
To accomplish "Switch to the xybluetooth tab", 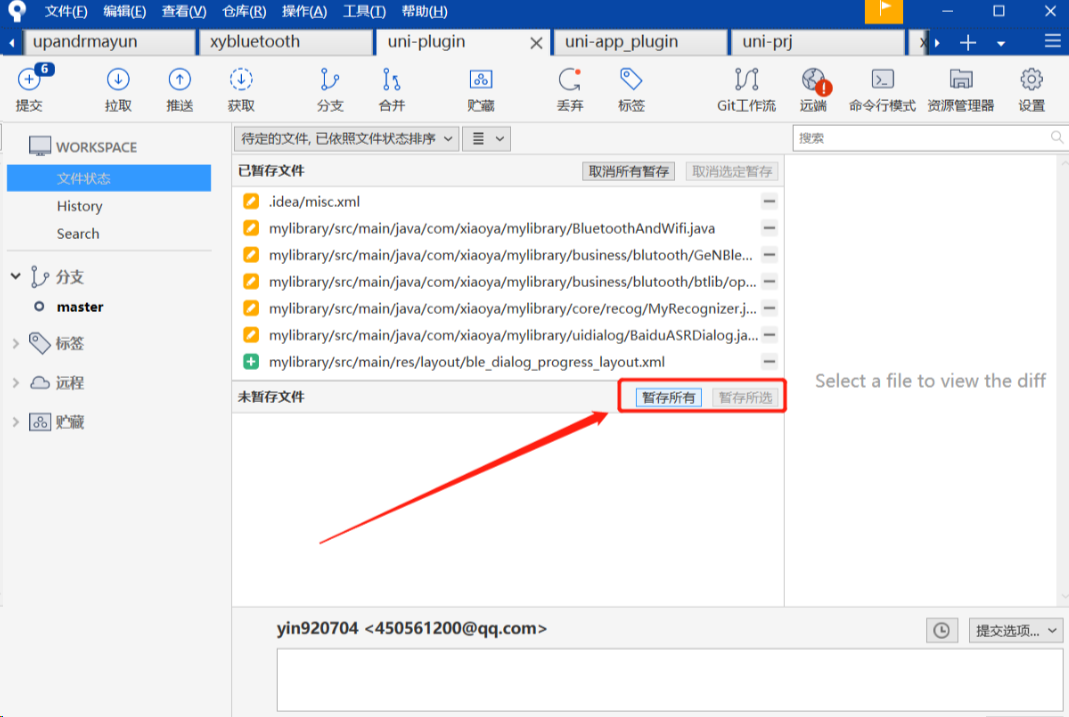I will tap(286, 42).
